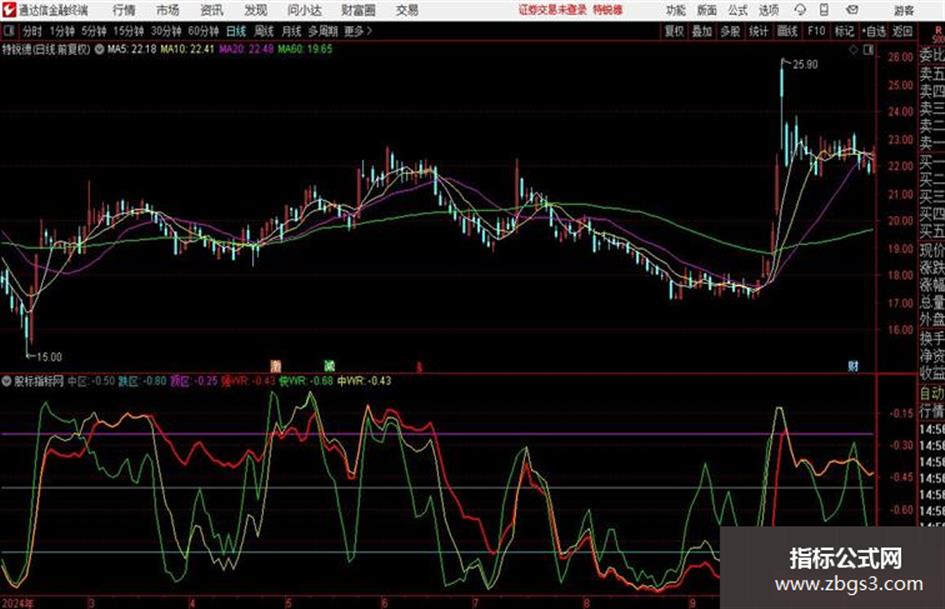Click the 多股 multi-stock toolbar button
Screen dimensions: 945x609
click(x=730, y=31)
